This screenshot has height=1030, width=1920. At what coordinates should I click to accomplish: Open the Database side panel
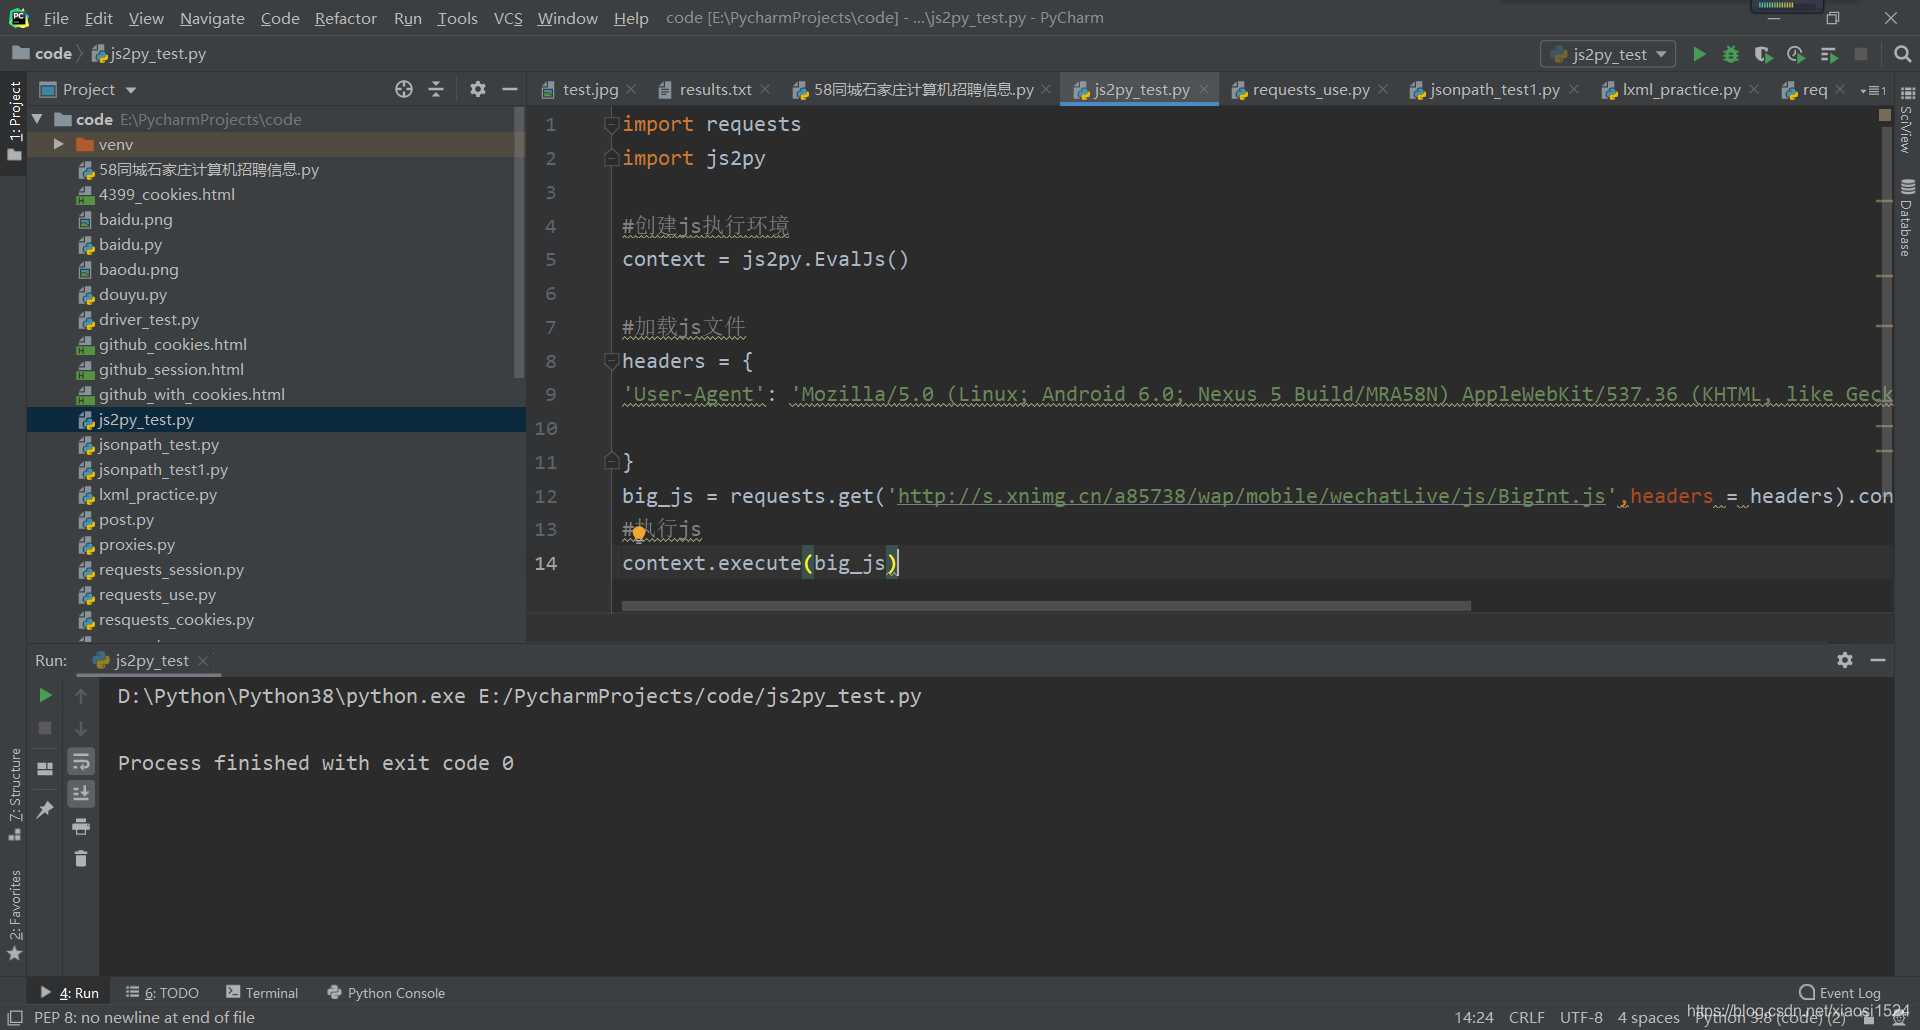[x=1907, y=218]
